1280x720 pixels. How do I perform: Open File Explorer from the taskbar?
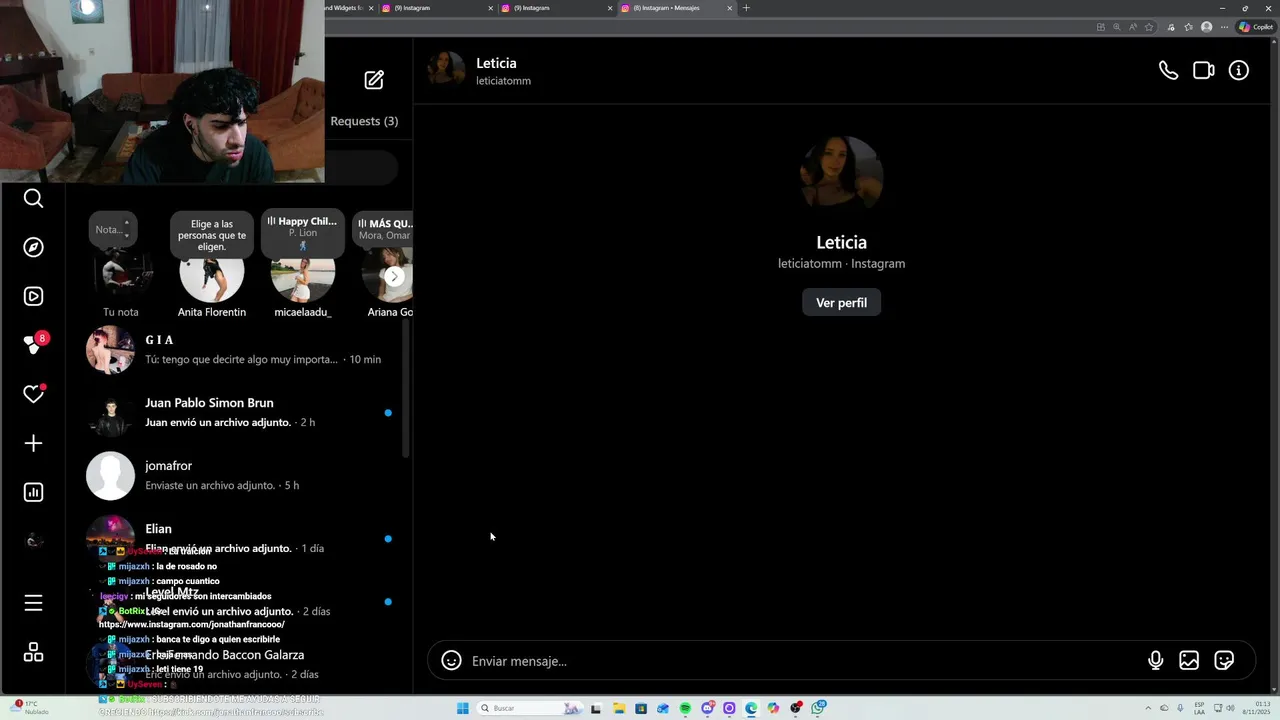click(x=619, y=708)
